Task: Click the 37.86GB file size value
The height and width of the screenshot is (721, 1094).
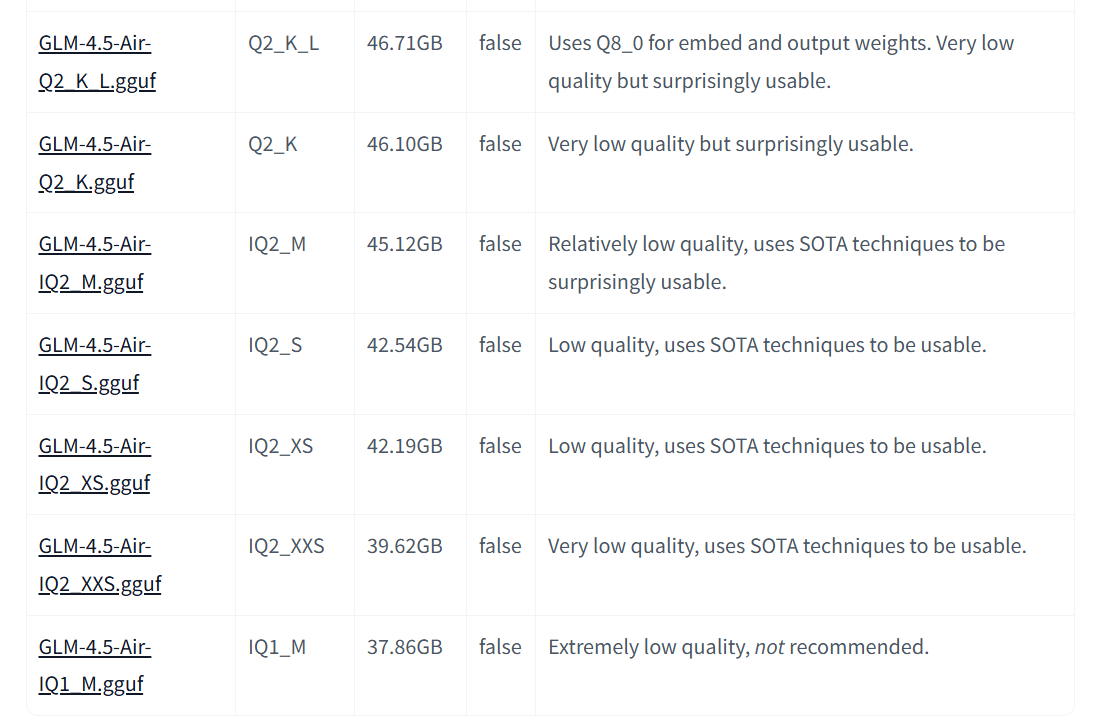Action: (404, 647)
